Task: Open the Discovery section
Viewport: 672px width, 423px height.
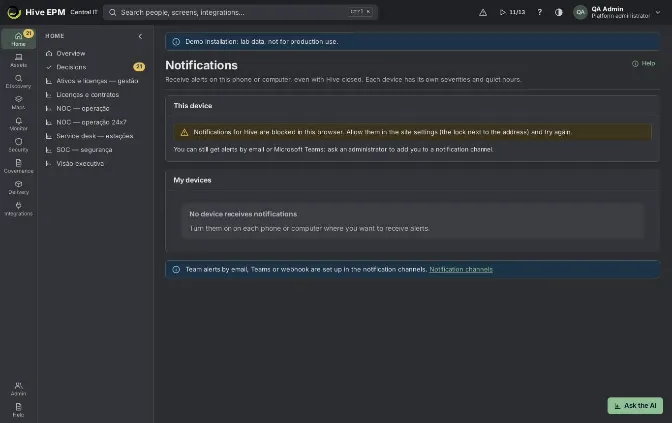Action: pyautogui.click(x=18, y=81)
